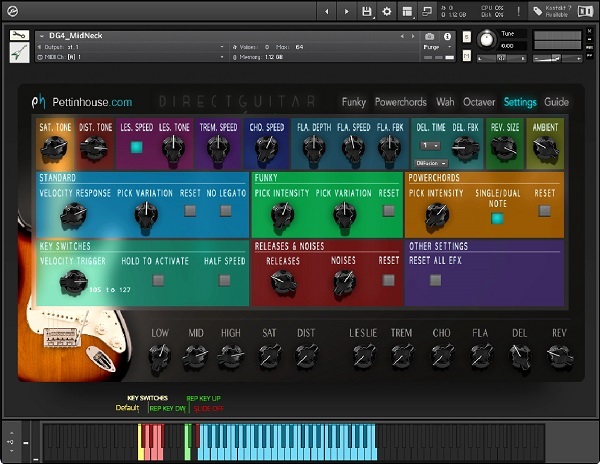
Task: Click the LOW EQ knob
Action: [160, 357]
